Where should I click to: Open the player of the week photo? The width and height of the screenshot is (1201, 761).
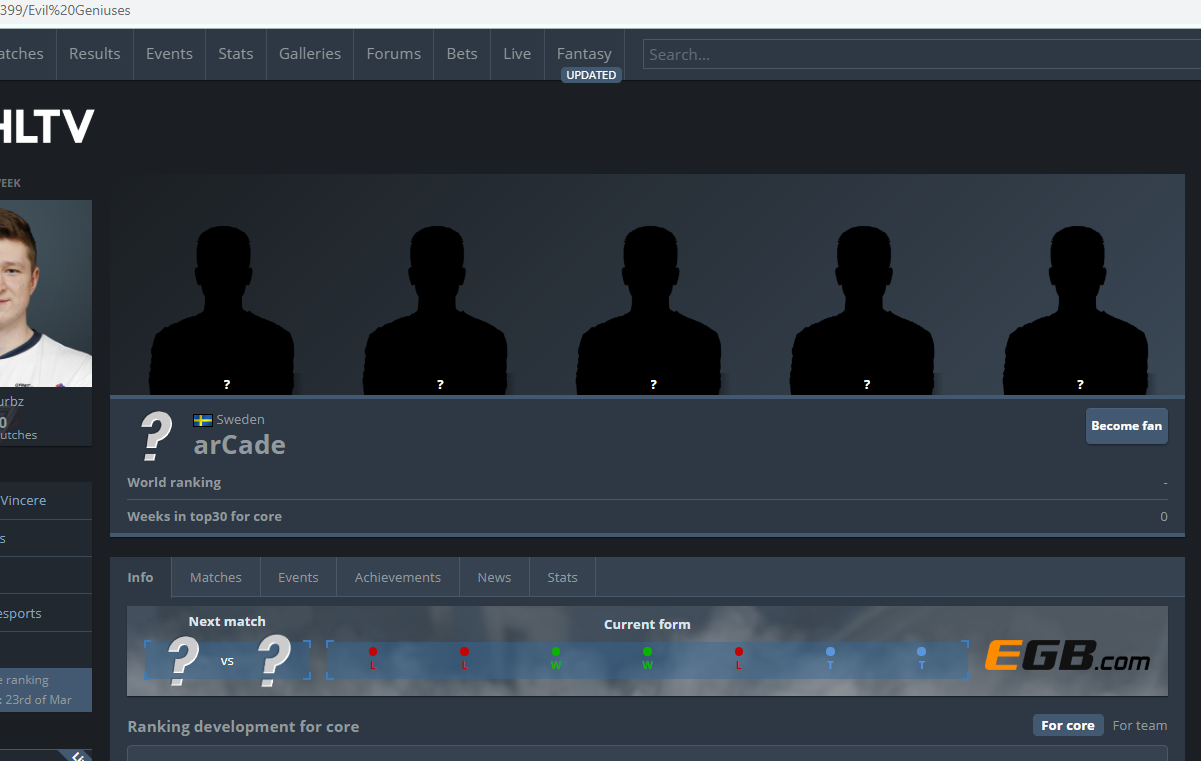pyautogui.click(x=46, y=293)
